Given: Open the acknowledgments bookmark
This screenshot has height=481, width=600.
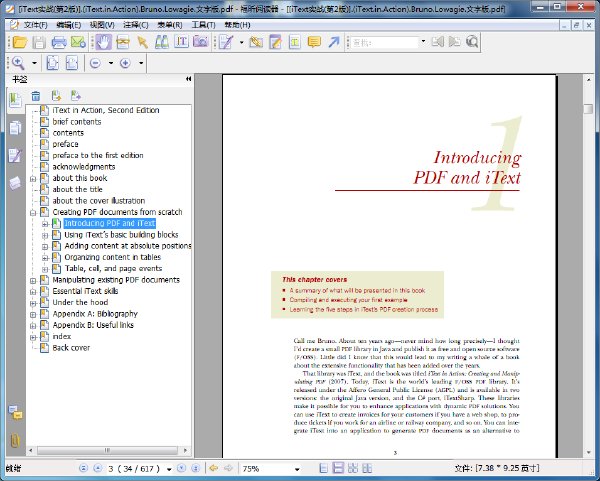Looking at the screenshot, I should click(x=84, y=167).
